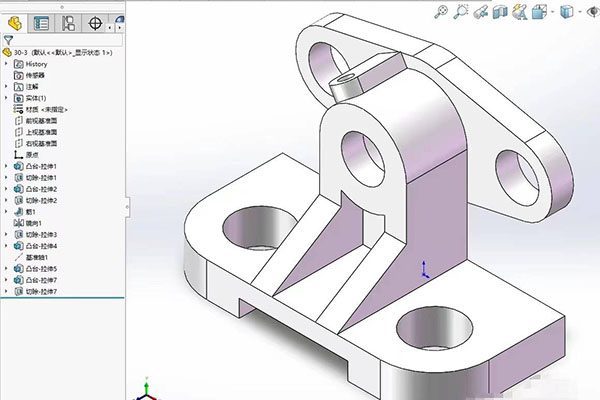The height and width of the screenshot is (400, 600).
Task: Click the 凸台-拉伸7 boss-extrude icon
Action: coord(19,280)
